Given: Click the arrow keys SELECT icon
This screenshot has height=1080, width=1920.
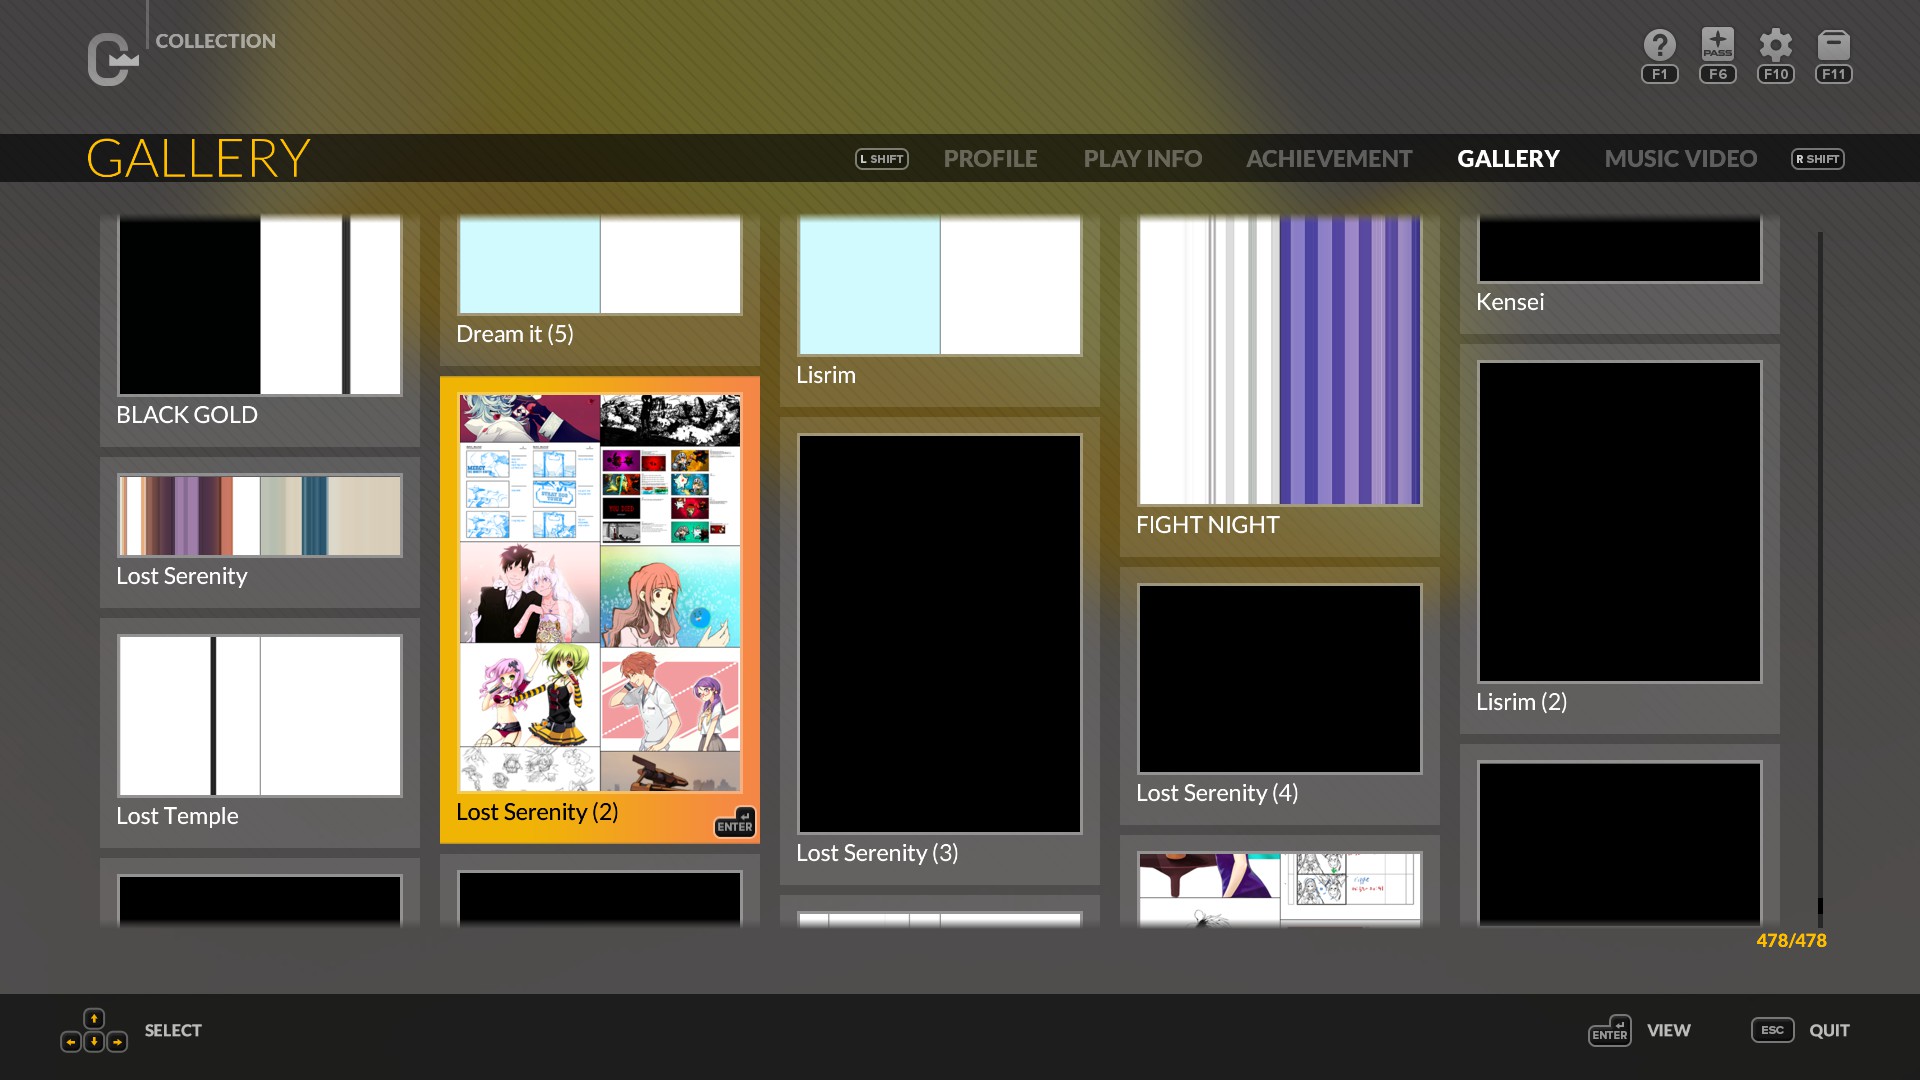Looking at the screenshot, I should pyautogui.click(x=94, y=1031).
